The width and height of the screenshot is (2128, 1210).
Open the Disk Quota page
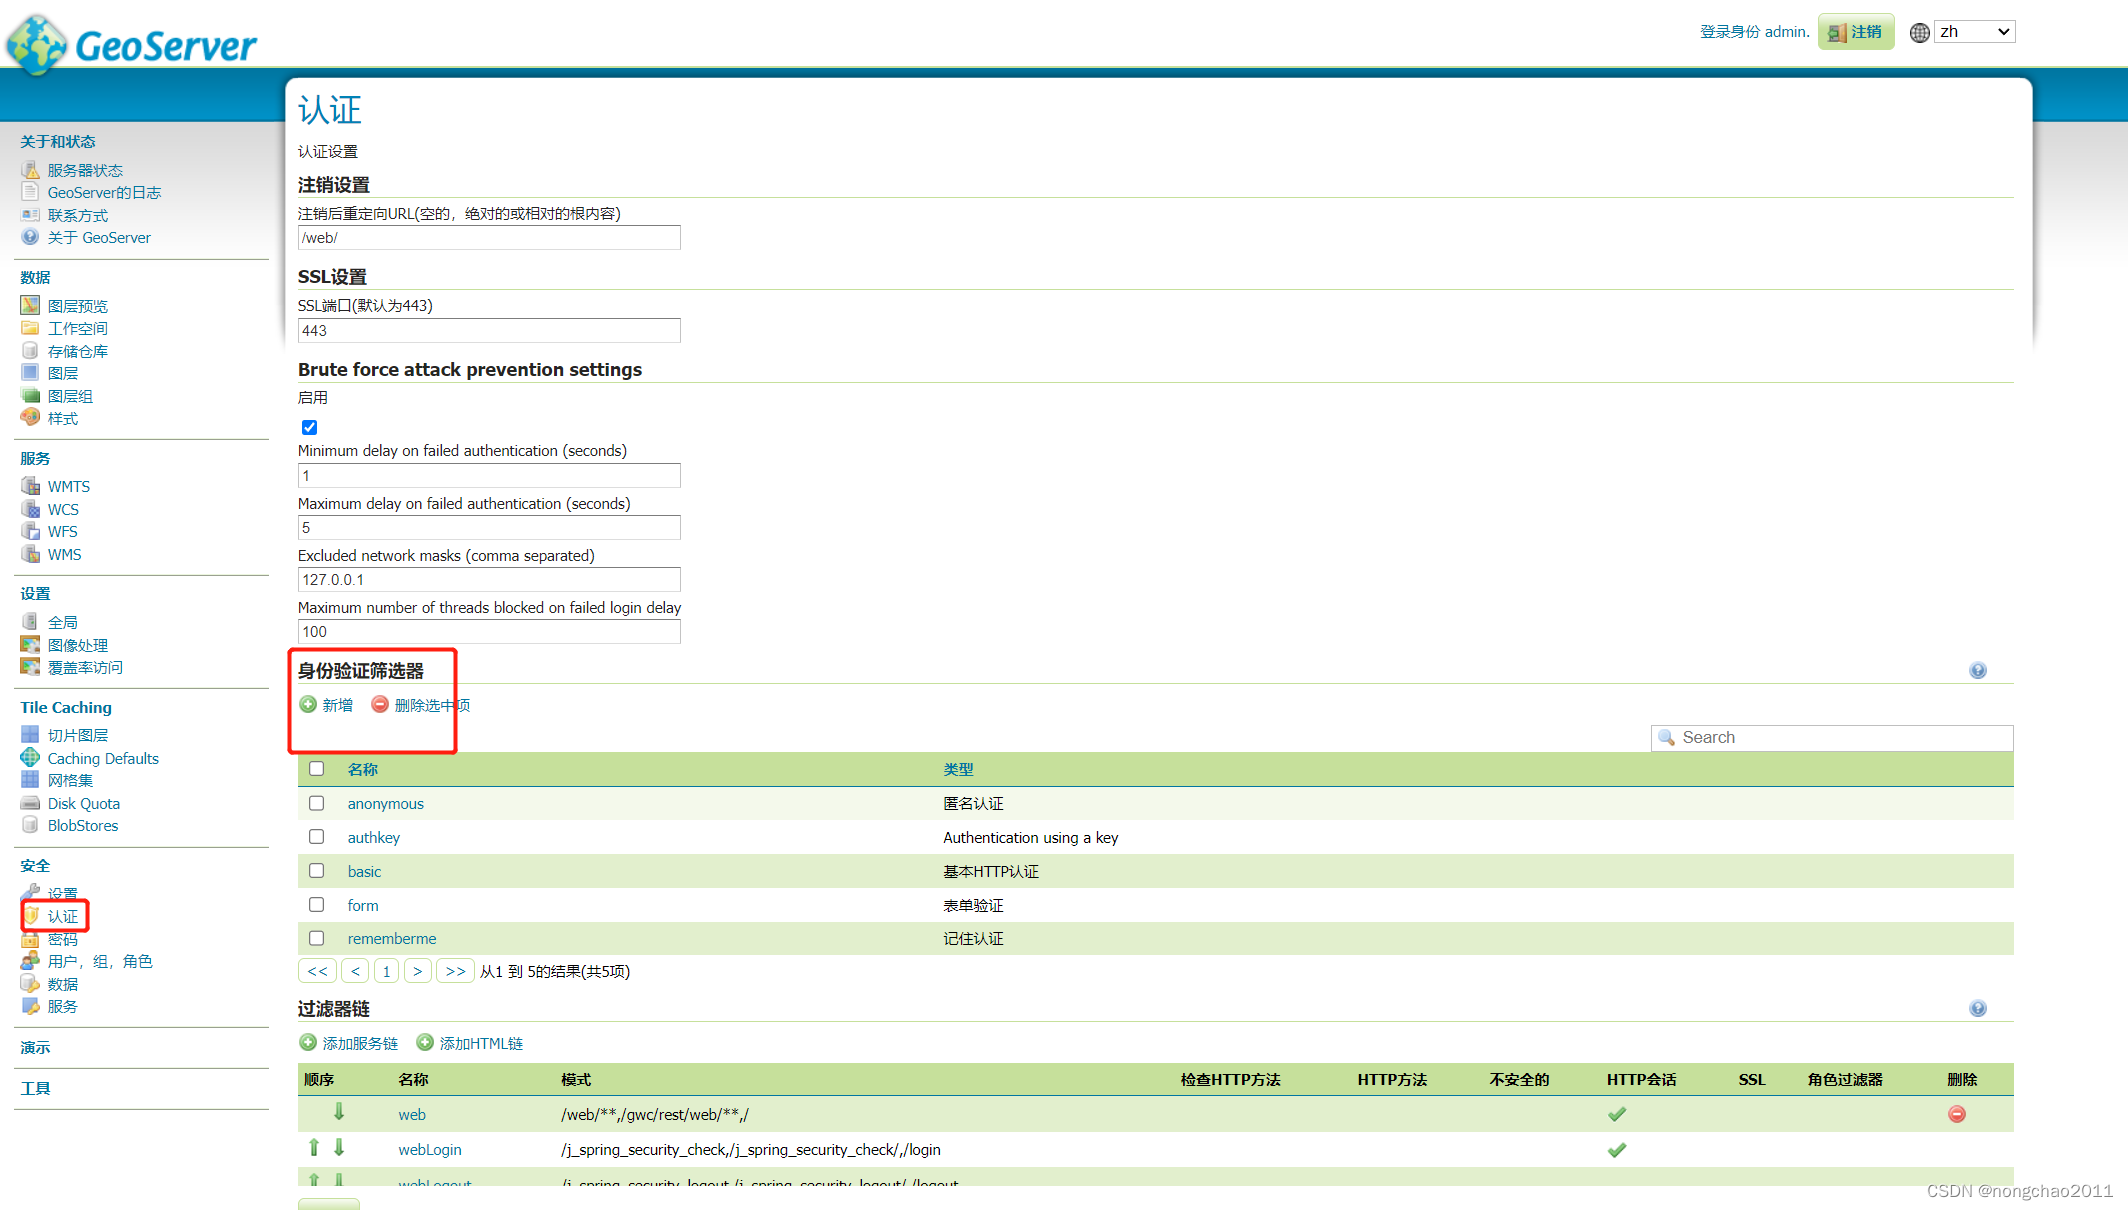(83, 803)
